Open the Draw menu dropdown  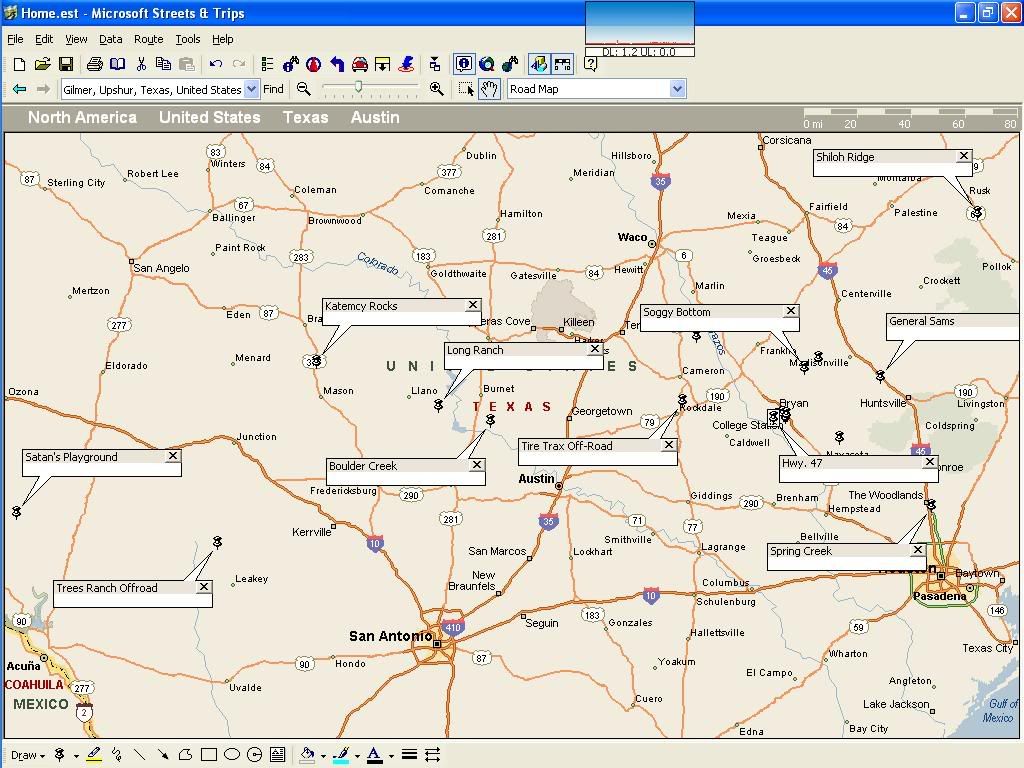point(27,756)
